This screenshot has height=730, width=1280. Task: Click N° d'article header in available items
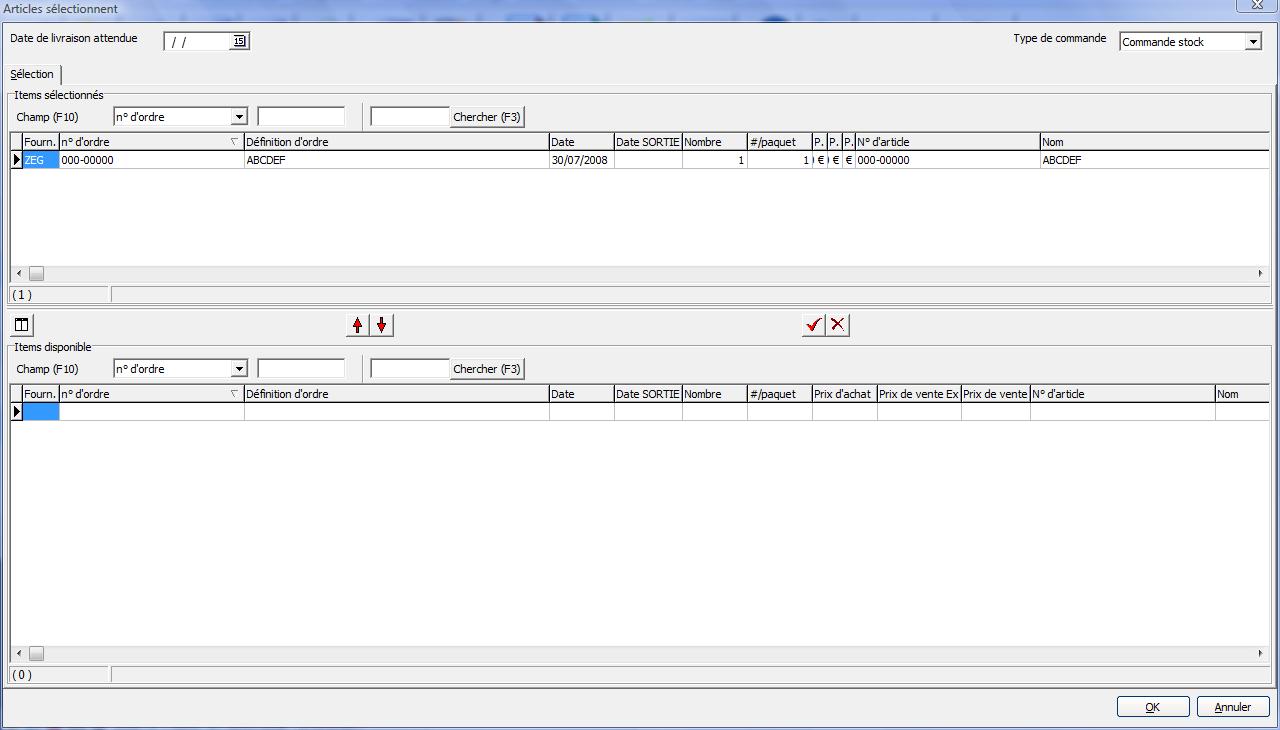[1123, 394]
